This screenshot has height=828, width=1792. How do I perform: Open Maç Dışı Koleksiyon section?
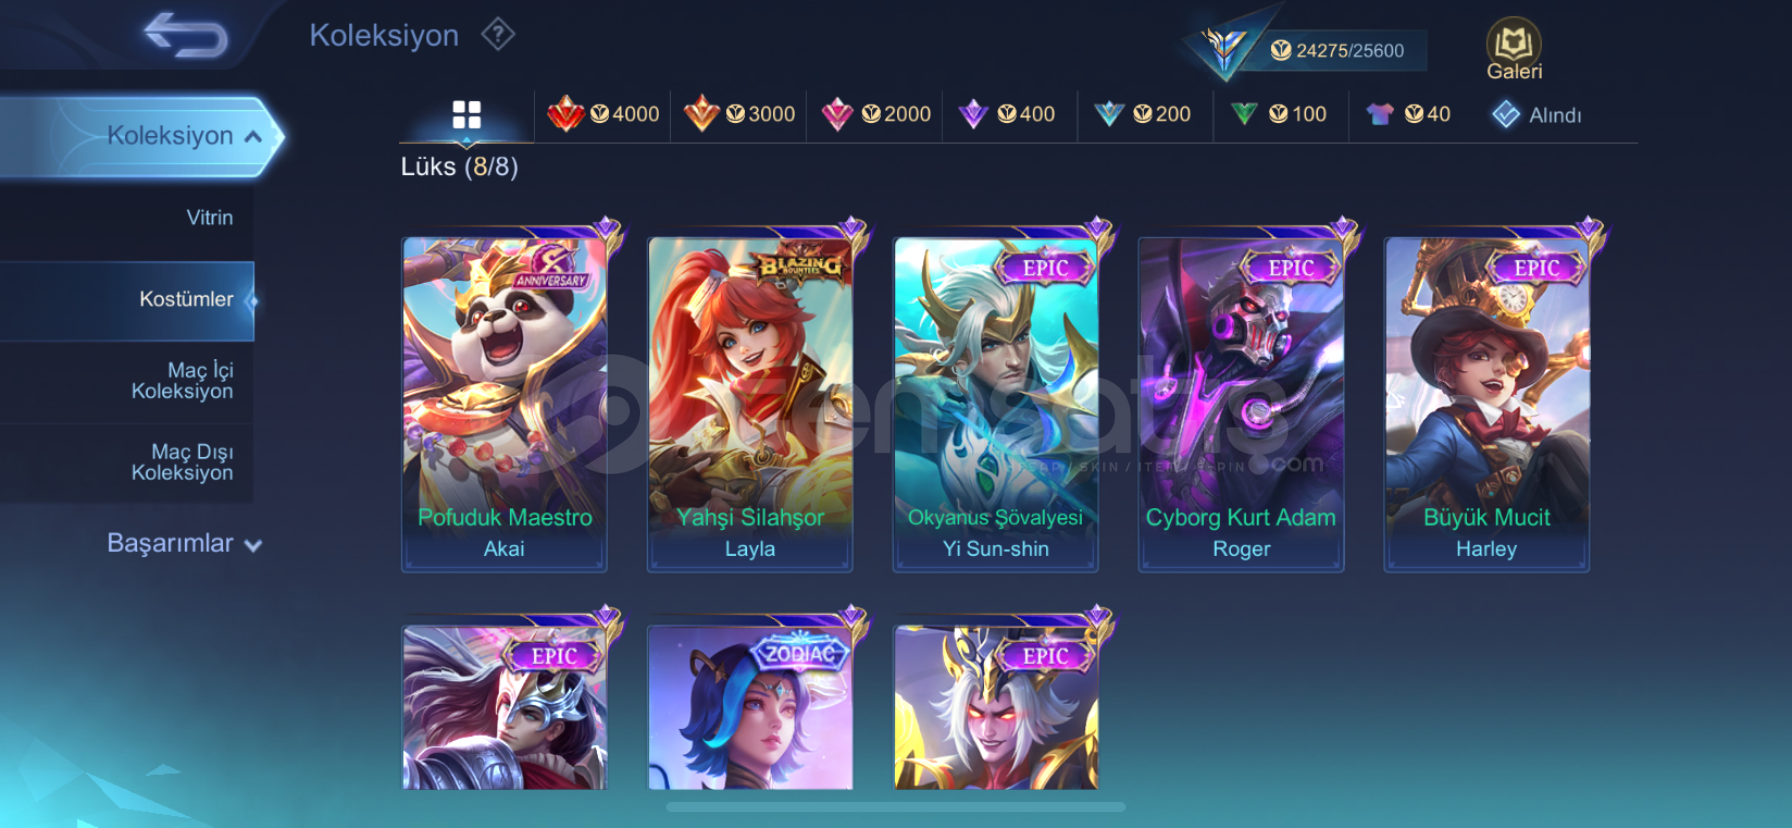point(127,462)
